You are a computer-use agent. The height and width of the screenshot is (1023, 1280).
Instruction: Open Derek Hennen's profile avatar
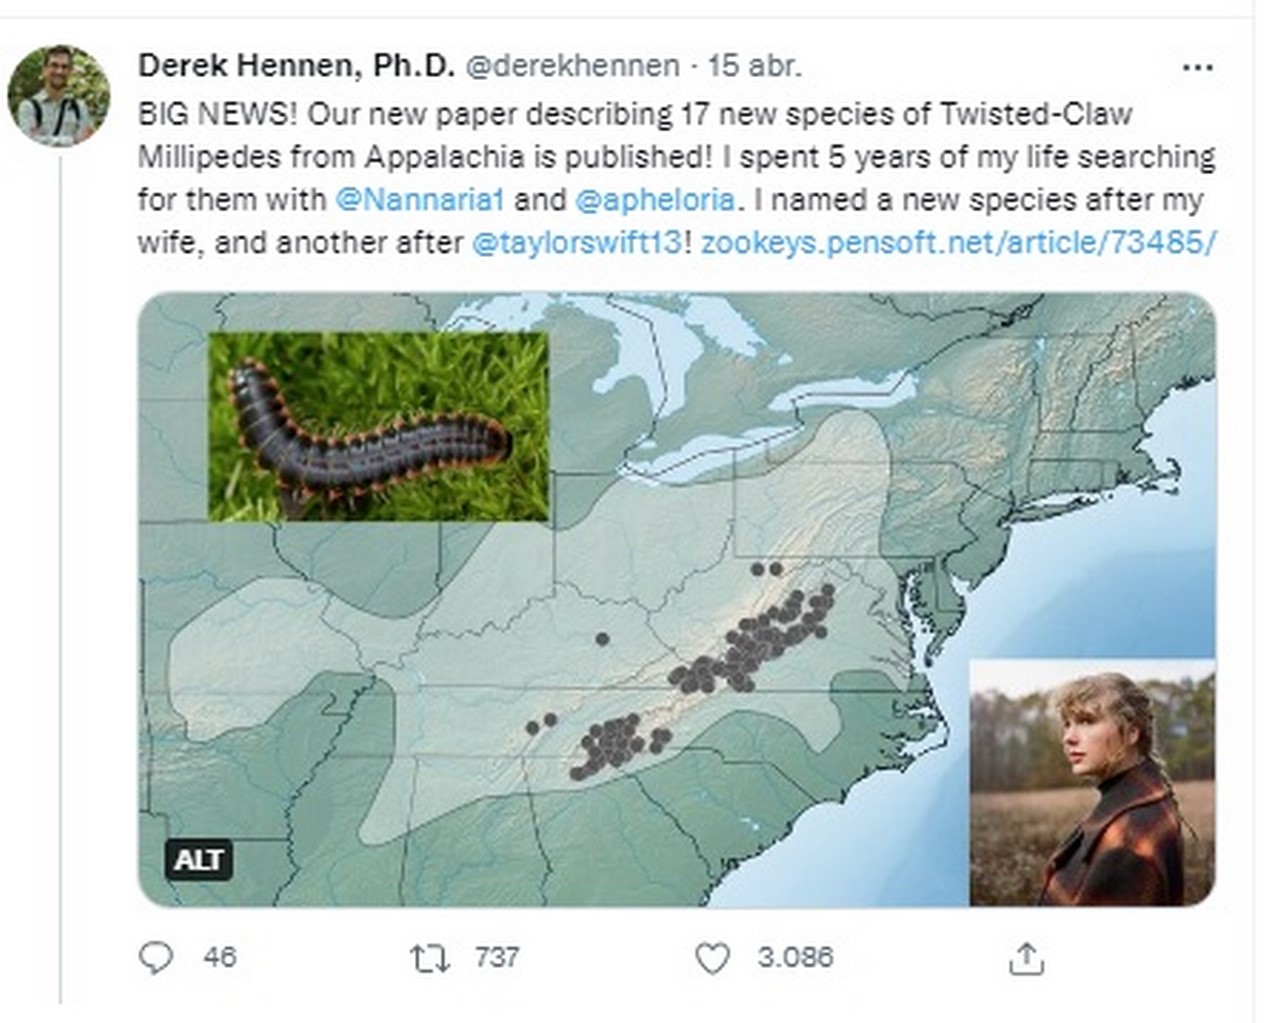[59, 96]
